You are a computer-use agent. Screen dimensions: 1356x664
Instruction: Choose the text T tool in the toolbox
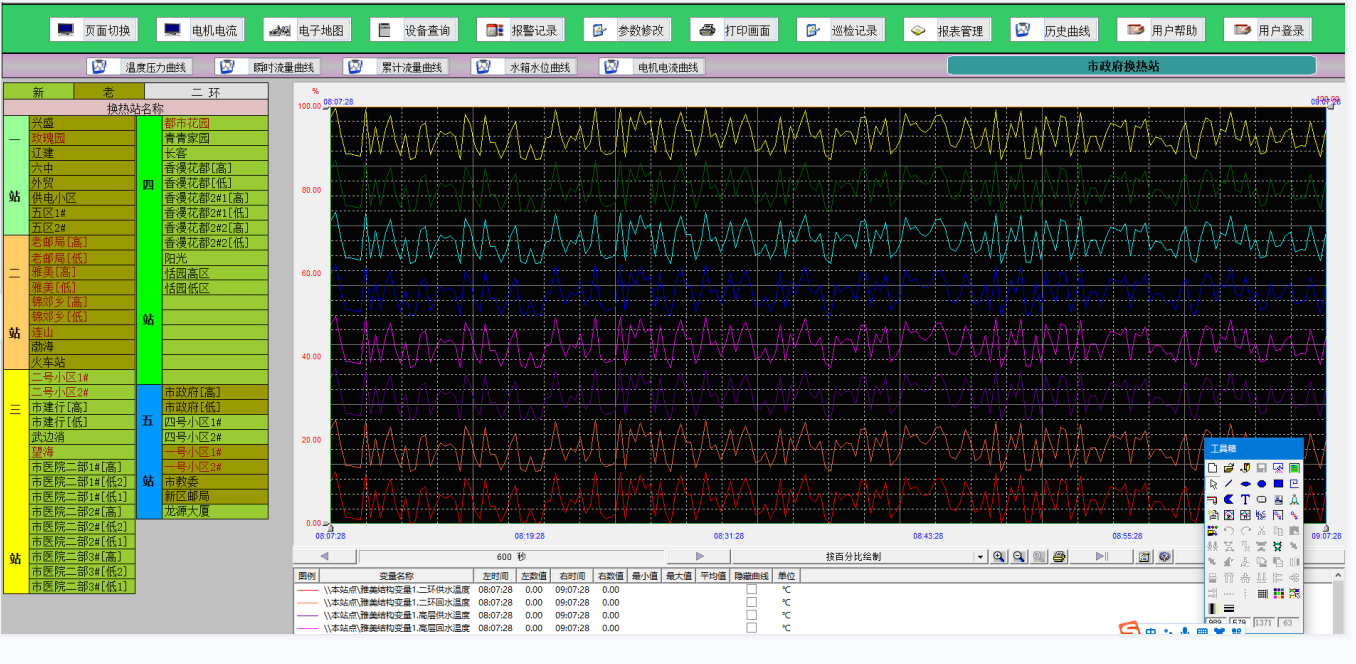[x=1245, y=500]
